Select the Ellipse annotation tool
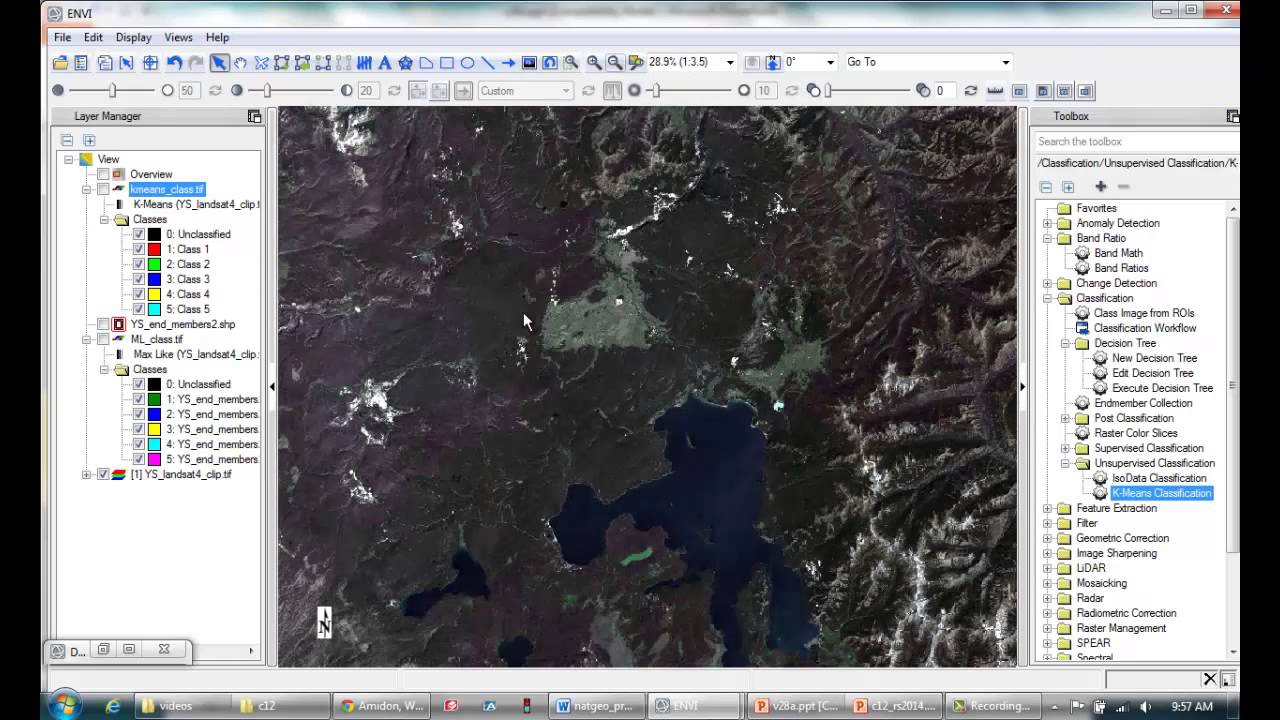Screen dimensions: 1280x720 [x=467, y=63]
